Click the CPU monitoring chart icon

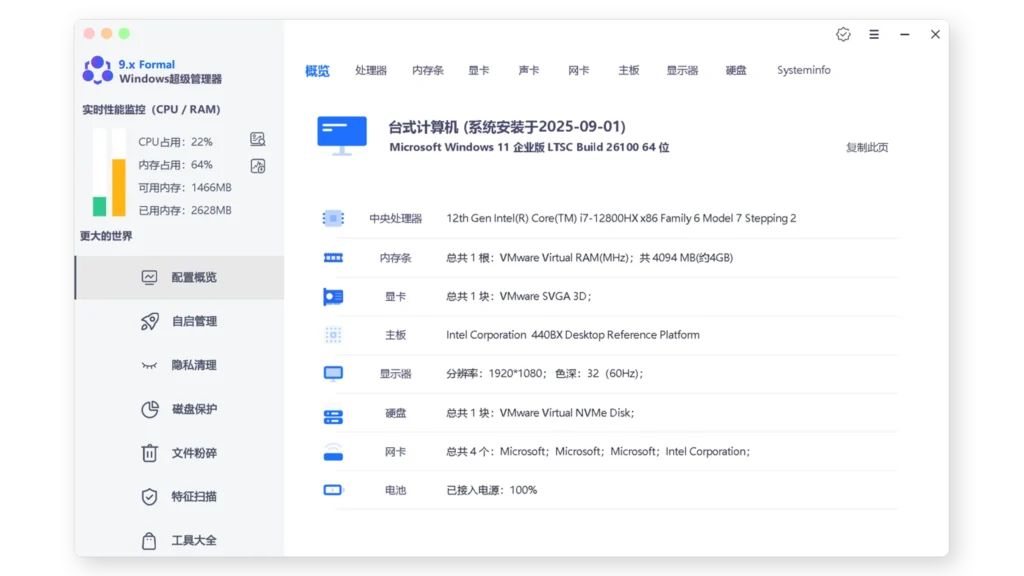257,140
